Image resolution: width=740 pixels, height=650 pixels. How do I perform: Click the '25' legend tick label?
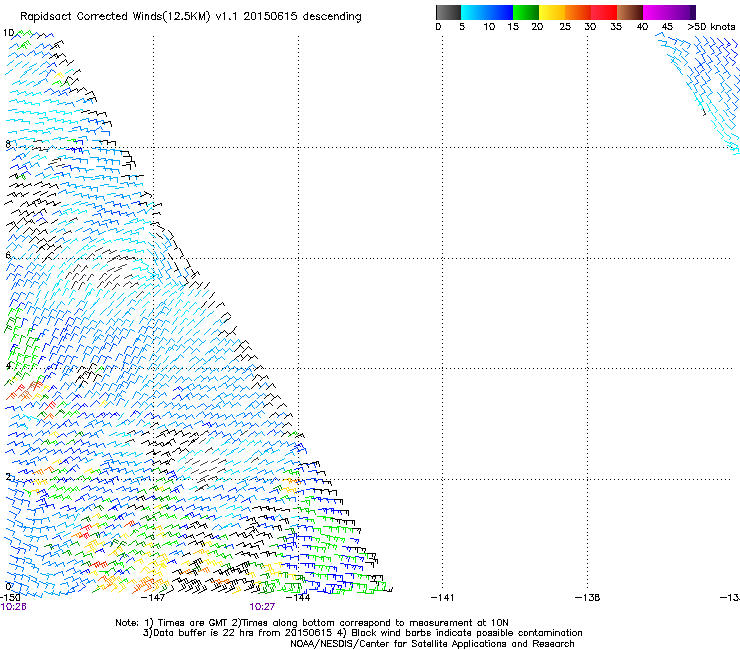click(565, 27)
